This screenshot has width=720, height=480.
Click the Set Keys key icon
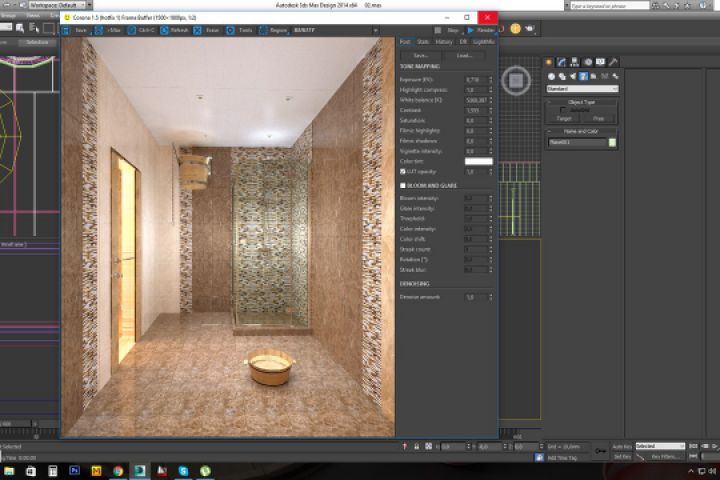600,451
